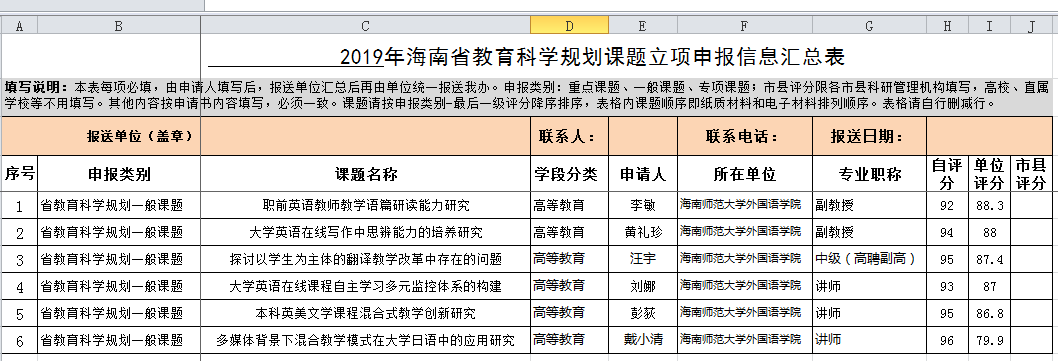This screenshot has height=361, width=1058.
Task: Select the 课题名称 column heading cell
Action: (x=366, y=174)
